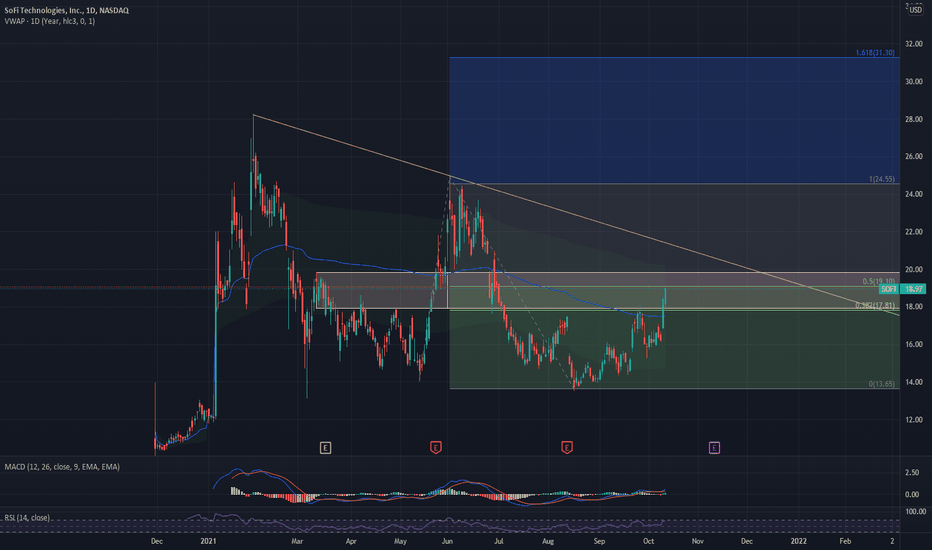Click Sep on the time axis
Viewport: 932px width, 550px height.
pos(599,541)
